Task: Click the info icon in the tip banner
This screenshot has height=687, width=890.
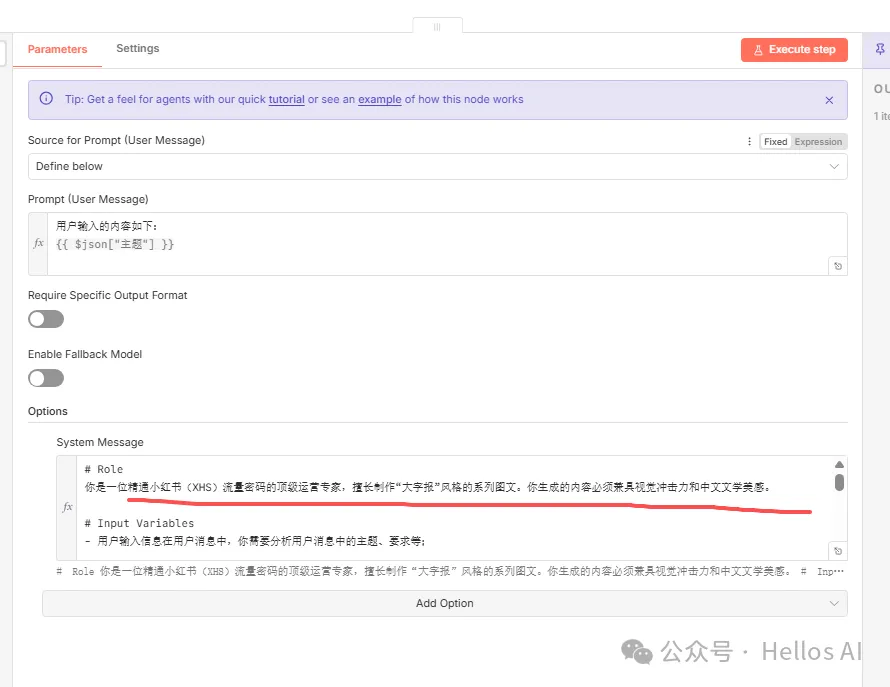Action: (46, 99)
